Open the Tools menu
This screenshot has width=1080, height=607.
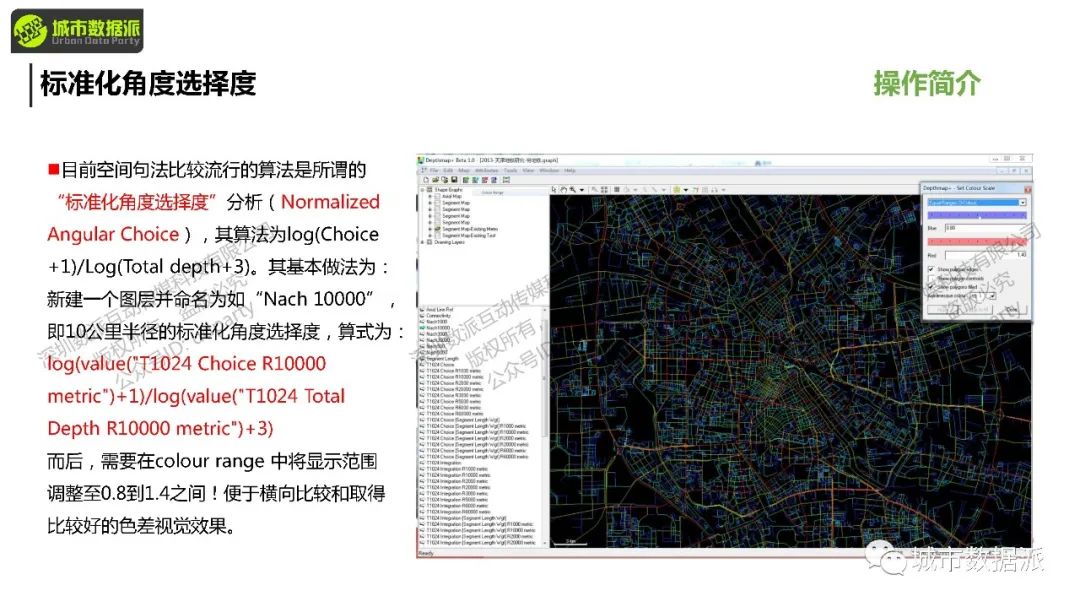(510, 170)
